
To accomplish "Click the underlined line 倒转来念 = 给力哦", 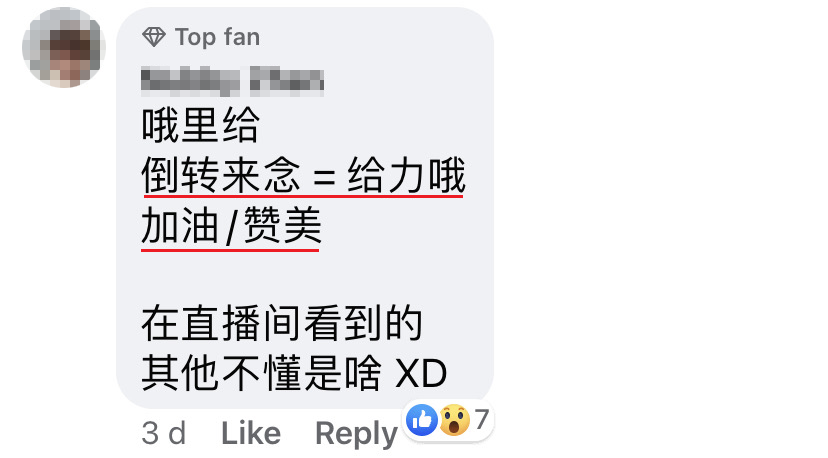I will tap(304, 176).
